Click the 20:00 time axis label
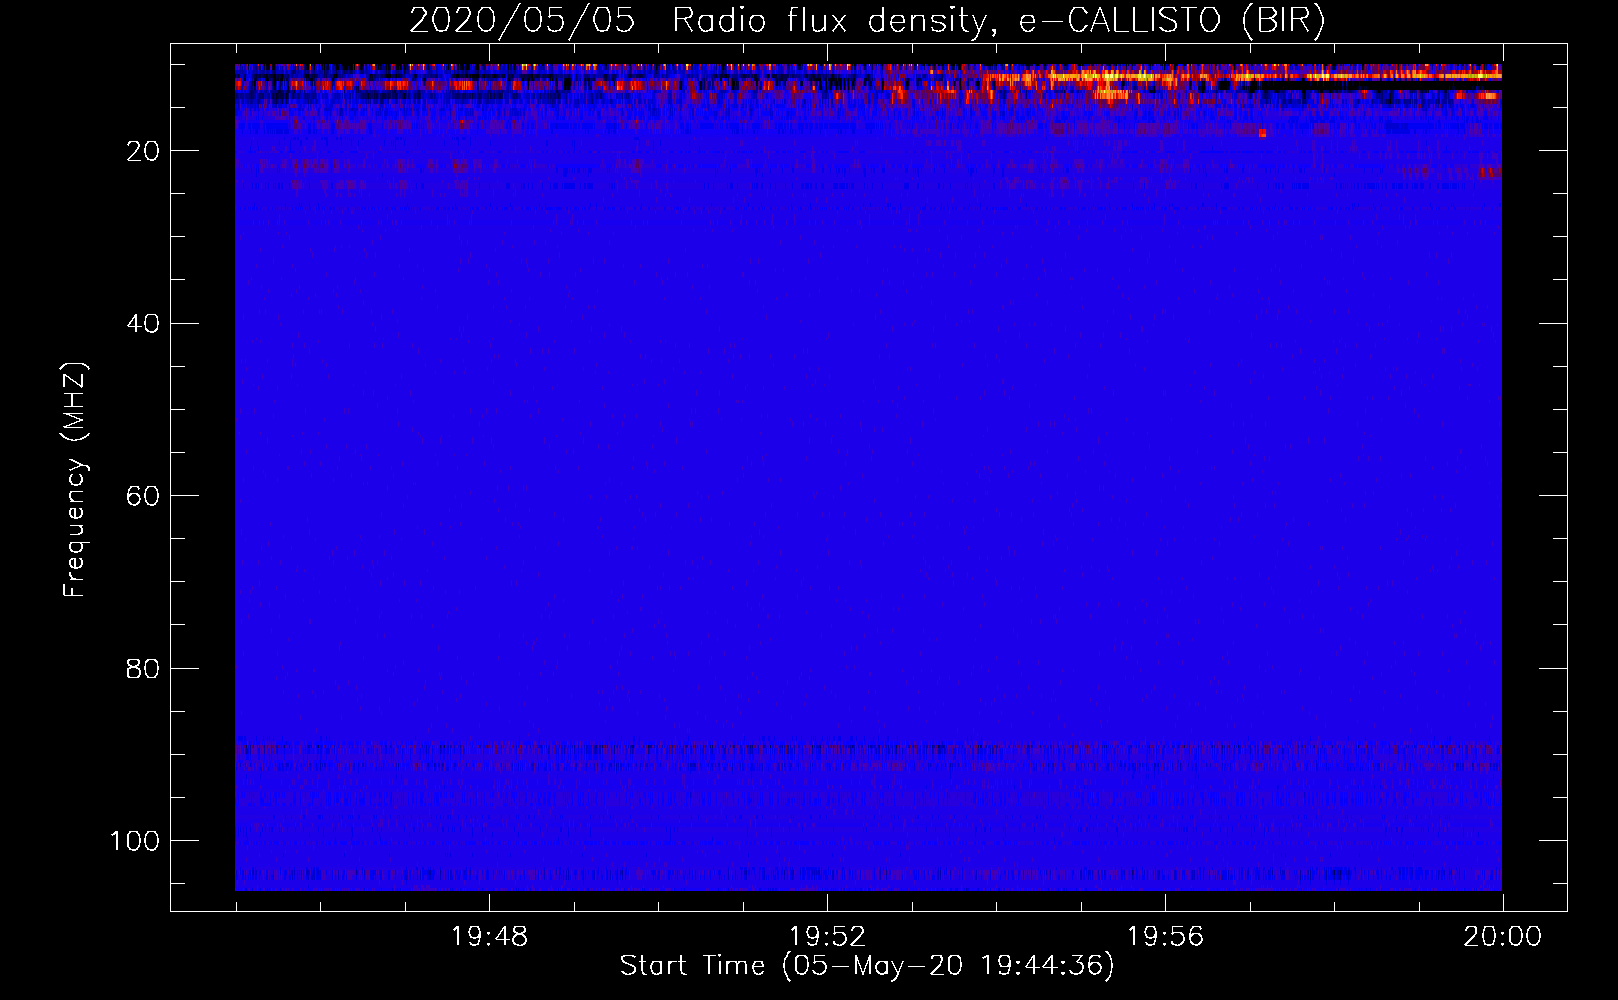This screenshot has width=1618, height=1000. point(1503,937)
